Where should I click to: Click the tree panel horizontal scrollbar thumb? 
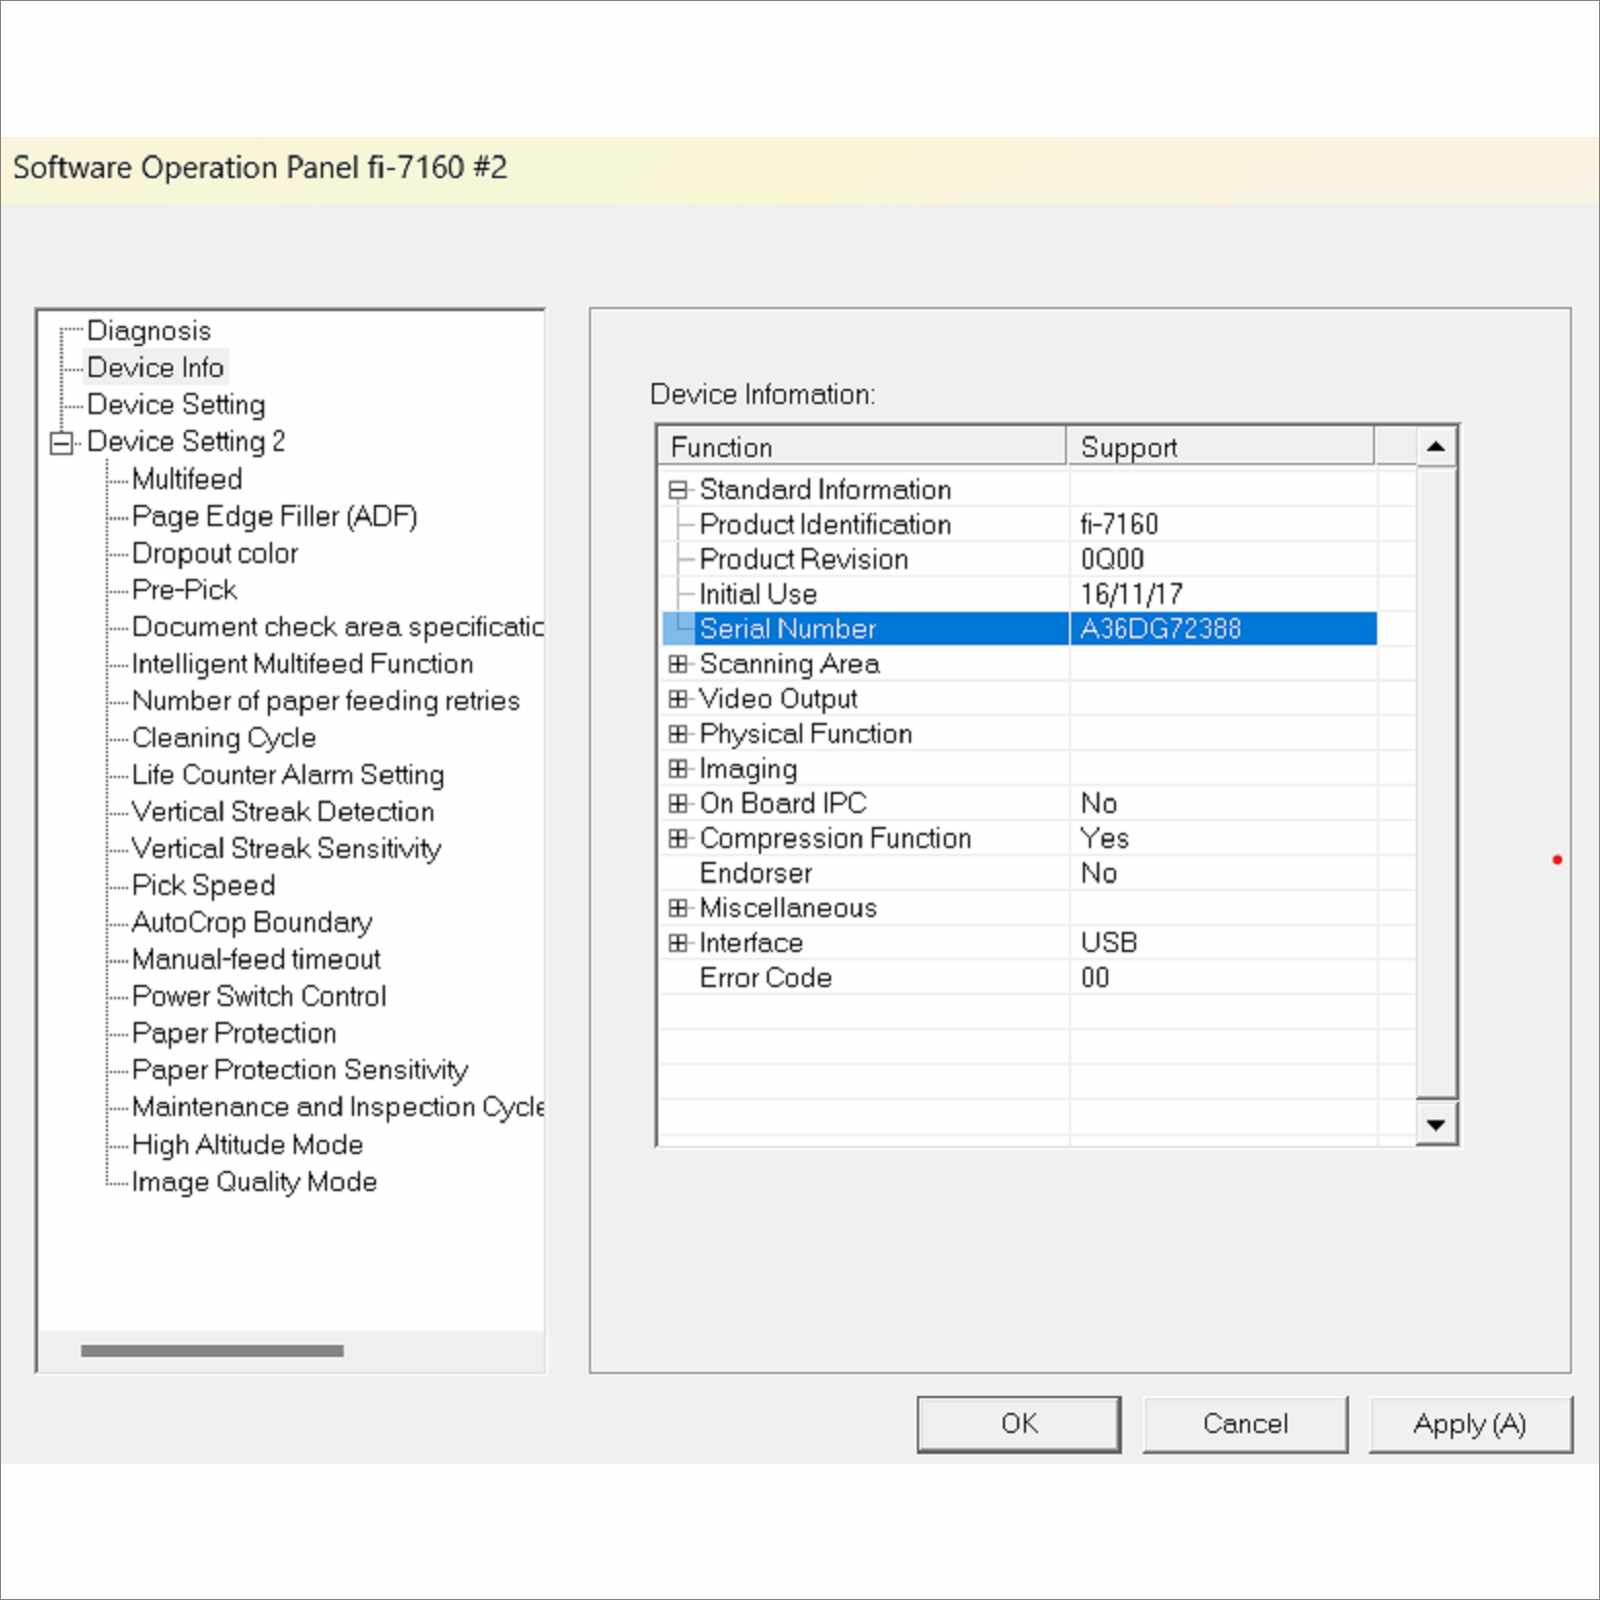(x=212, y=1351)
